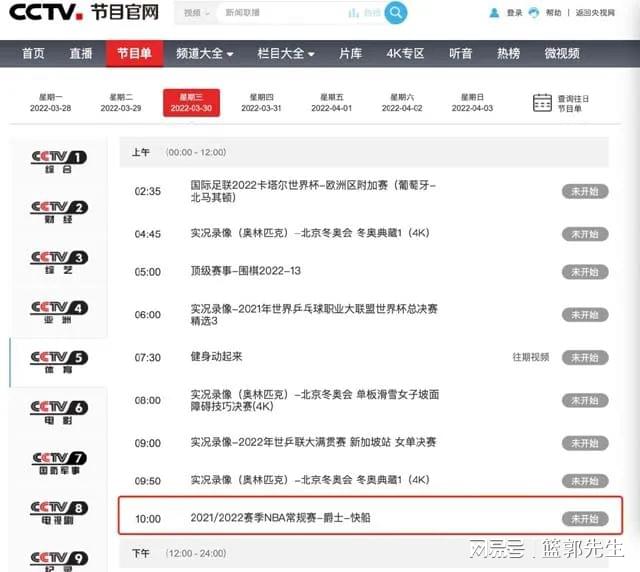Open the 热榜 nav item

point(508,53)
